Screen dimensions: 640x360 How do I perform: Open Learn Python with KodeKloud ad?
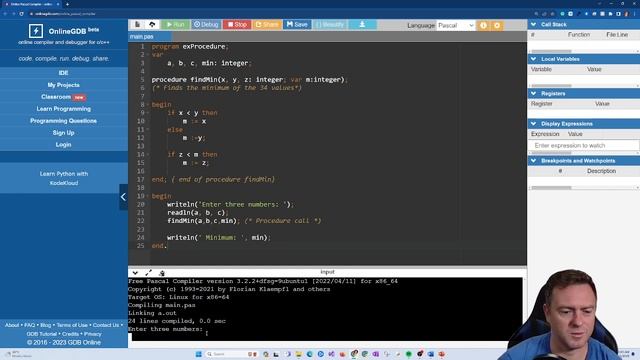pos(64,178)
